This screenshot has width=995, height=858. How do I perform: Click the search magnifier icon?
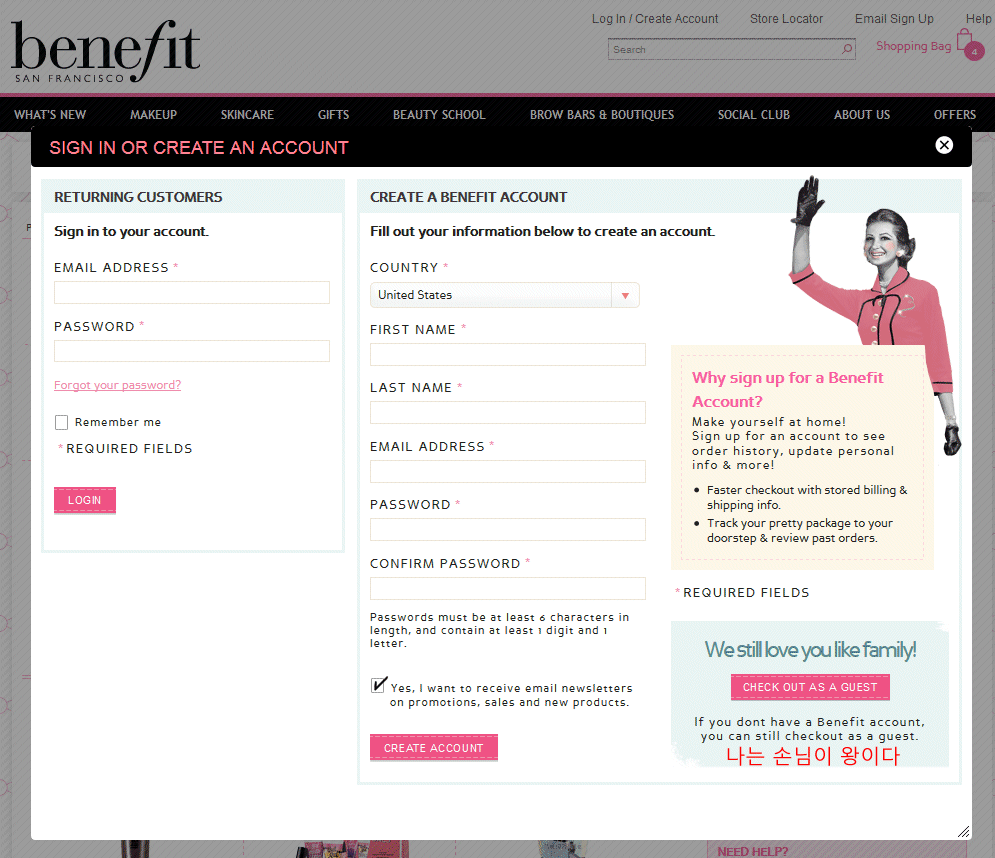847,49
